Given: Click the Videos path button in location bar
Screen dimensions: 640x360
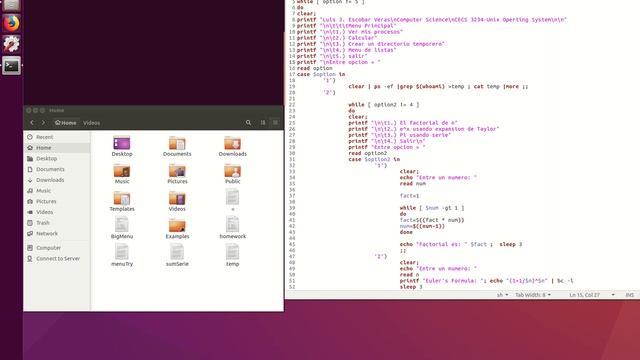Looking at the screenshot, I should pos(91,122).
